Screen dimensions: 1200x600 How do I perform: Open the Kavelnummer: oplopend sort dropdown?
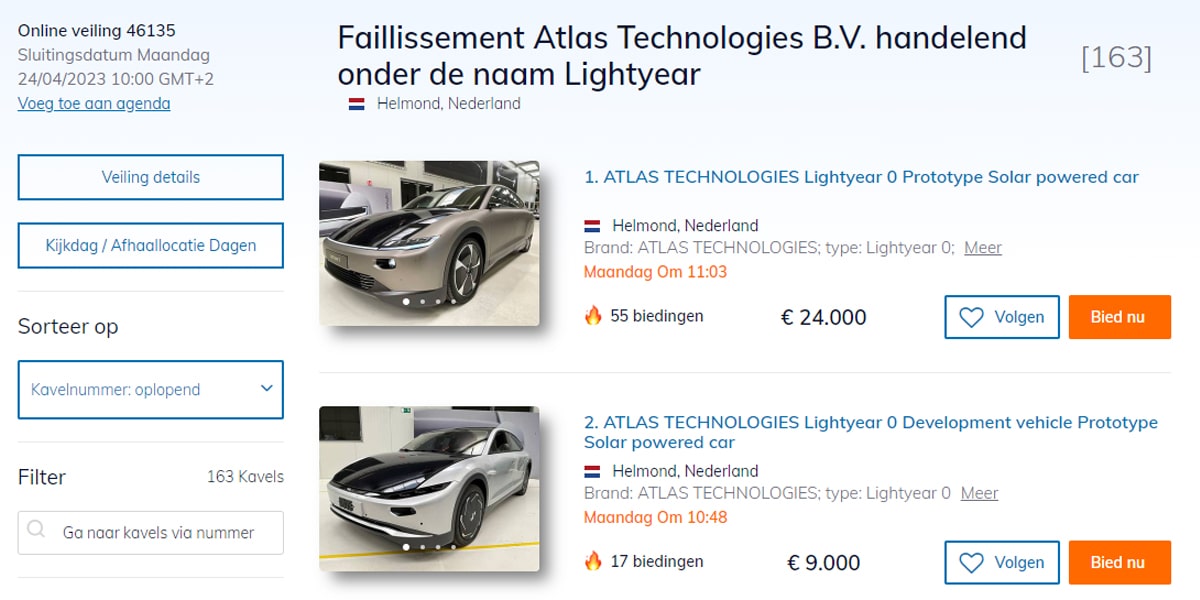[150, 389]
